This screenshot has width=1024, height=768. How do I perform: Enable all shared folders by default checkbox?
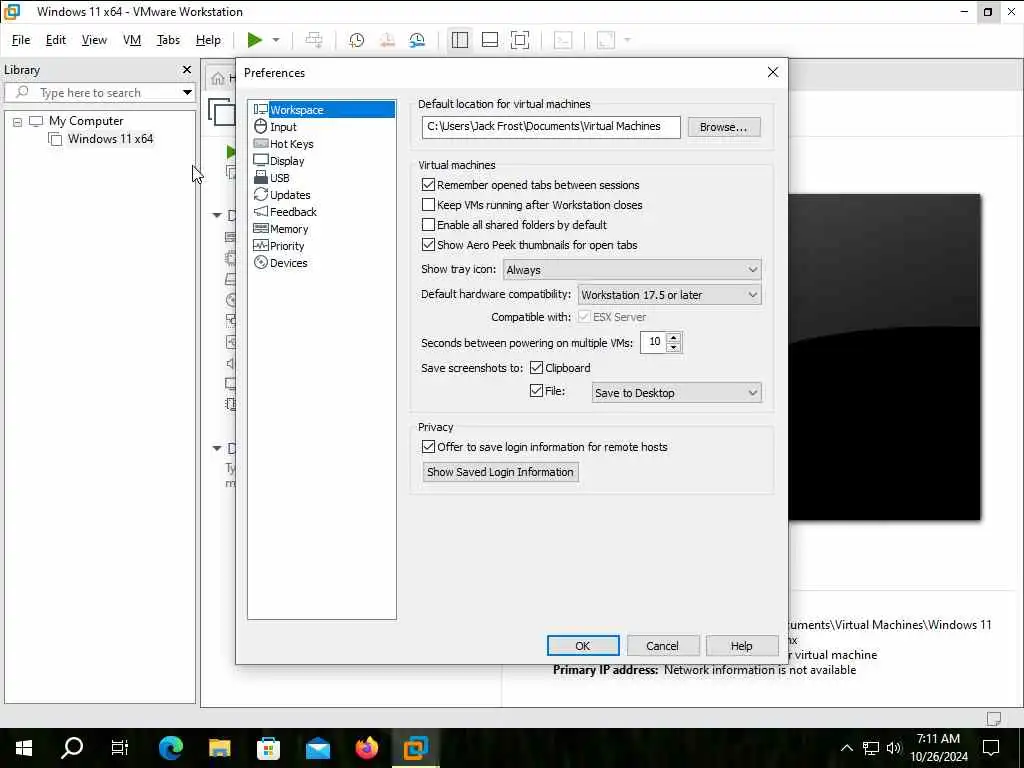point(428,225)
